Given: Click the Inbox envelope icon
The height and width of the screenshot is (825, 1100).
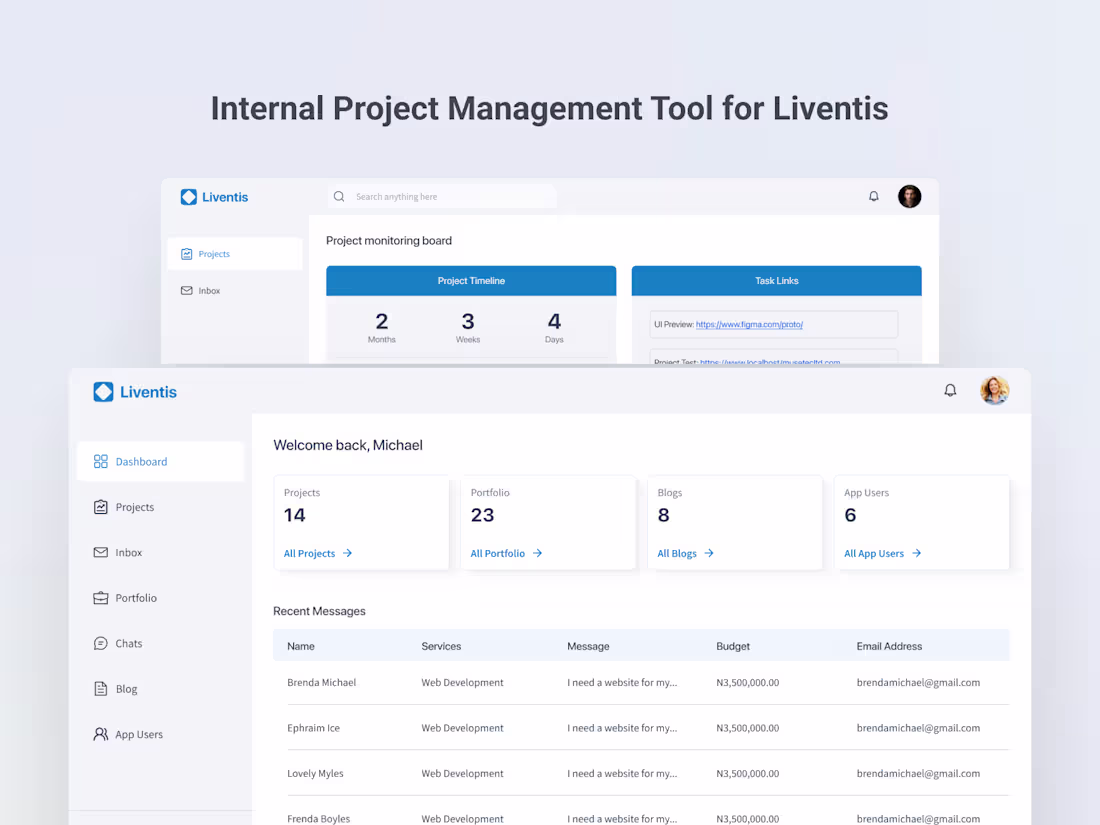Looking at the screenshot, I should (x=100, y=552).
